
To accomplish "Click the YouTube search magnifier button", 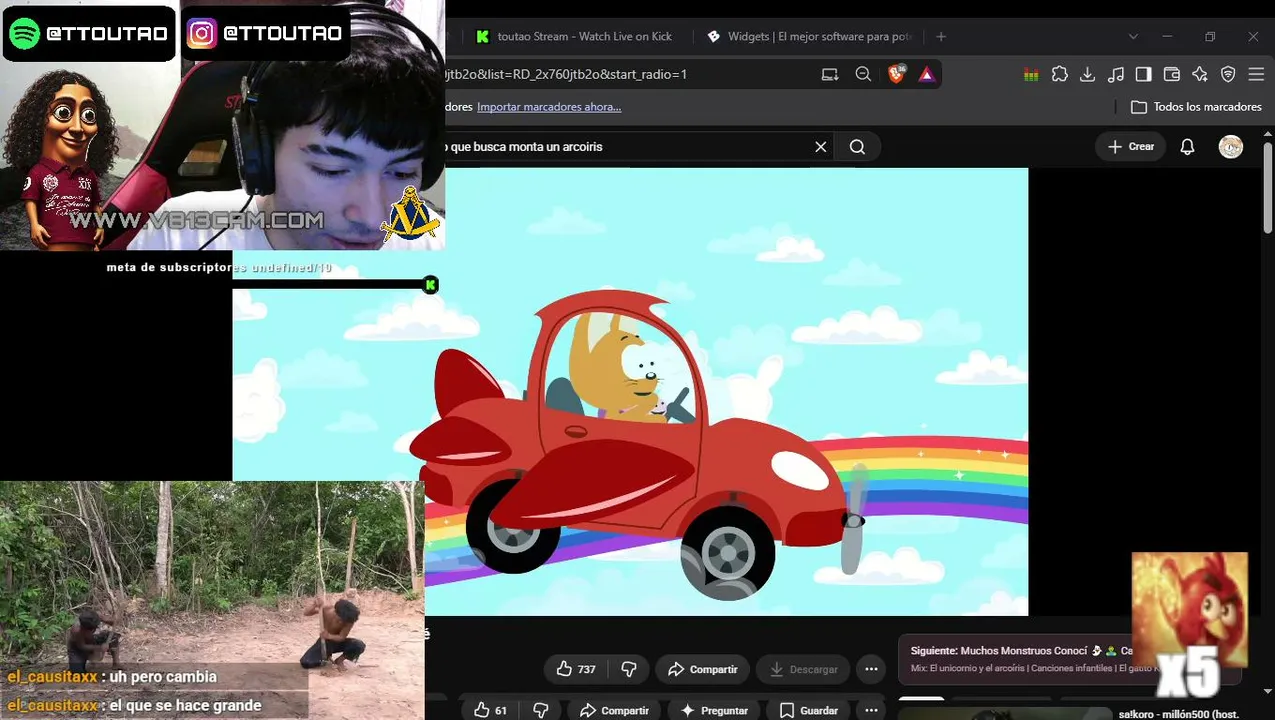I will 857,147.
